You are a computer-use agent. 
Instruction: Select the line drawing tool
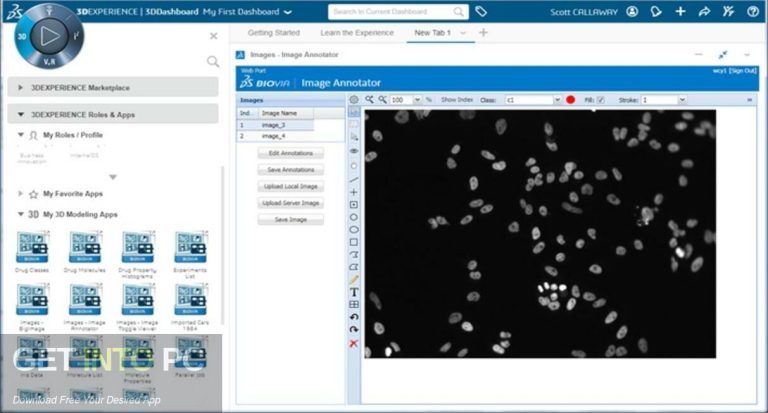pos(354,179)
